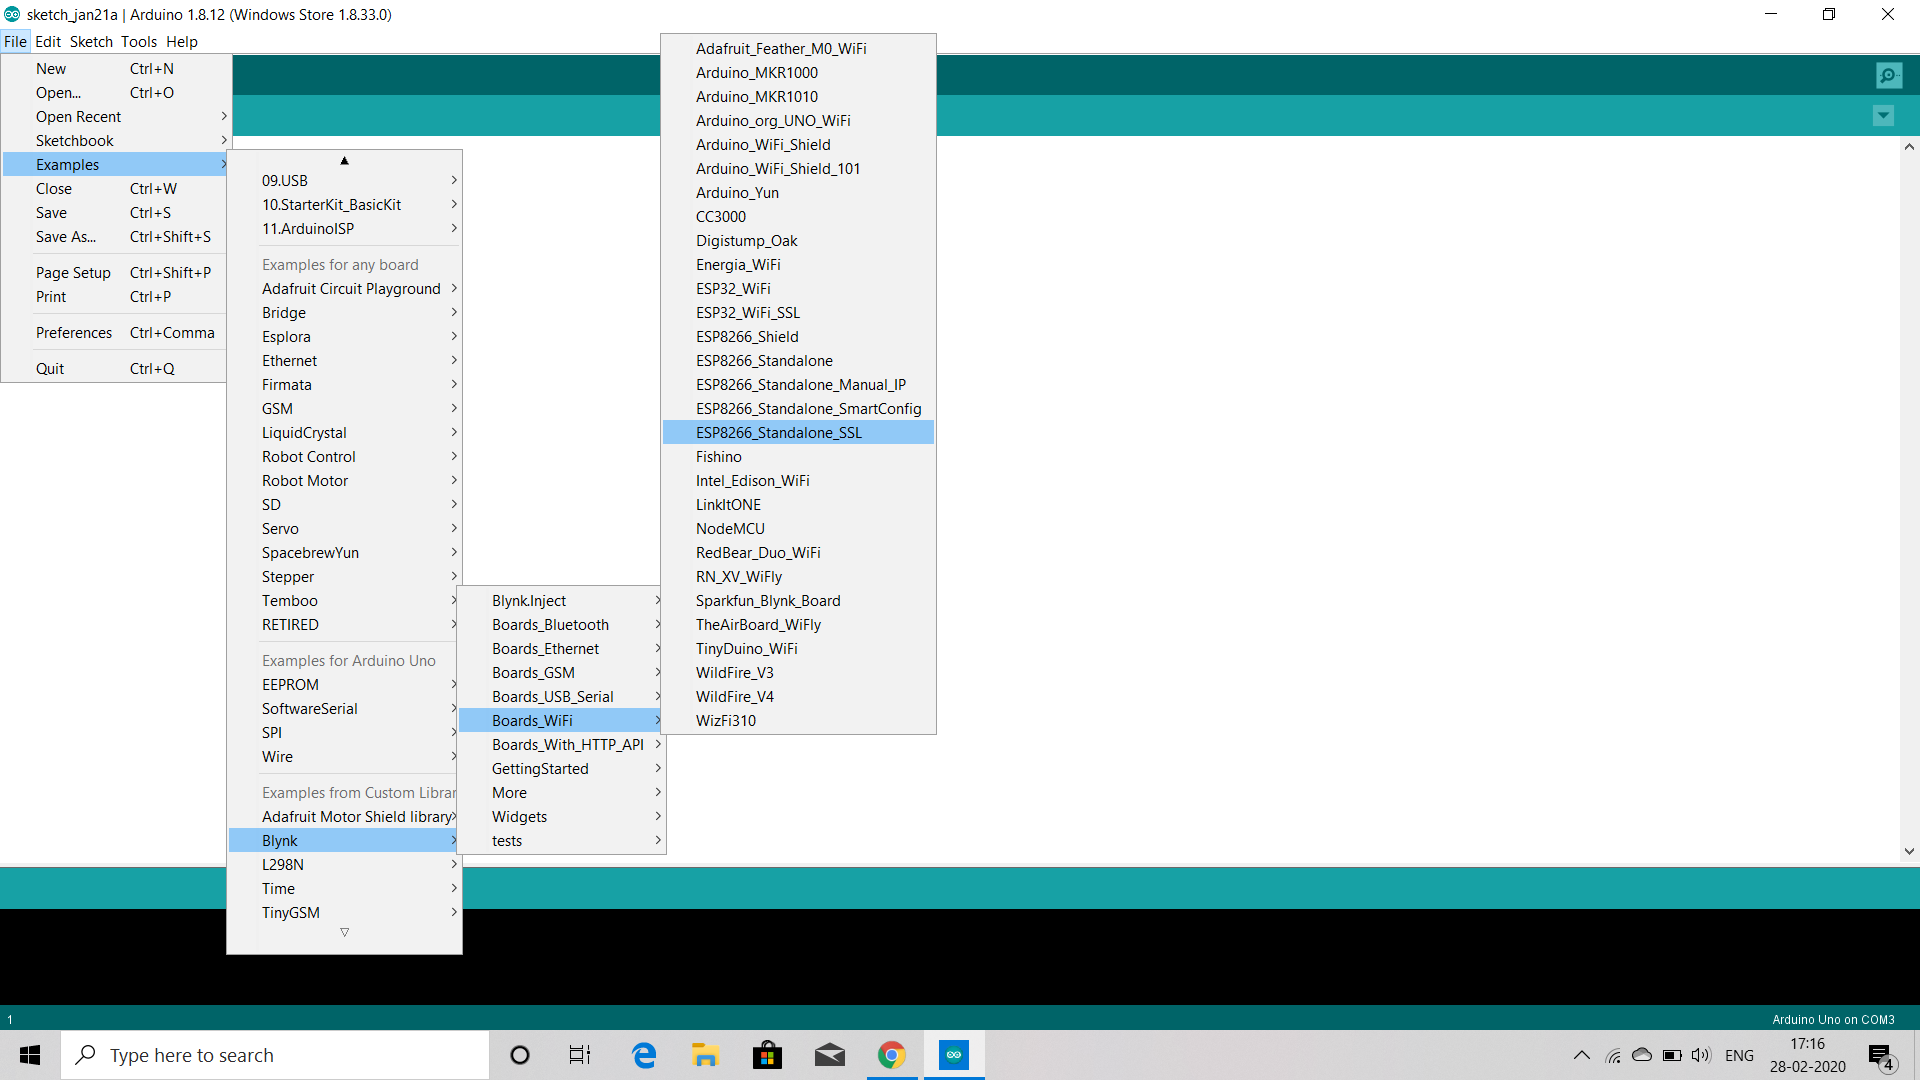
Task: Expand the Boards_With_HTTP_API submenu
Action: coord(567,745)
